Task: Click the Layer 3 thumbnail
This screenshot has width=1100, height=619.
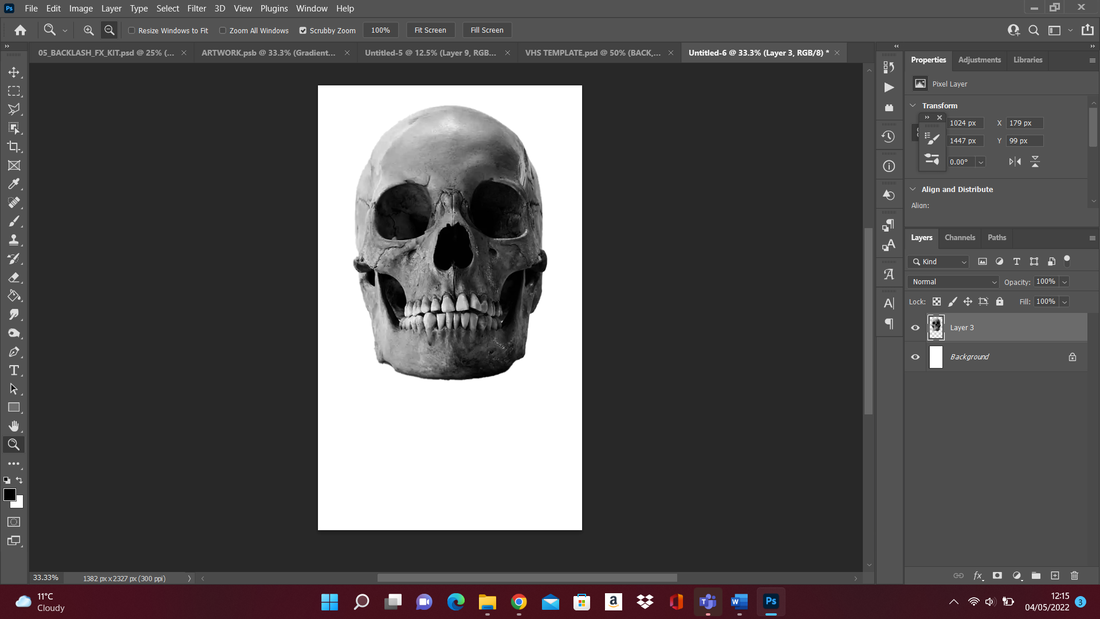Action: pyautogui.click(x=936, y=328)
